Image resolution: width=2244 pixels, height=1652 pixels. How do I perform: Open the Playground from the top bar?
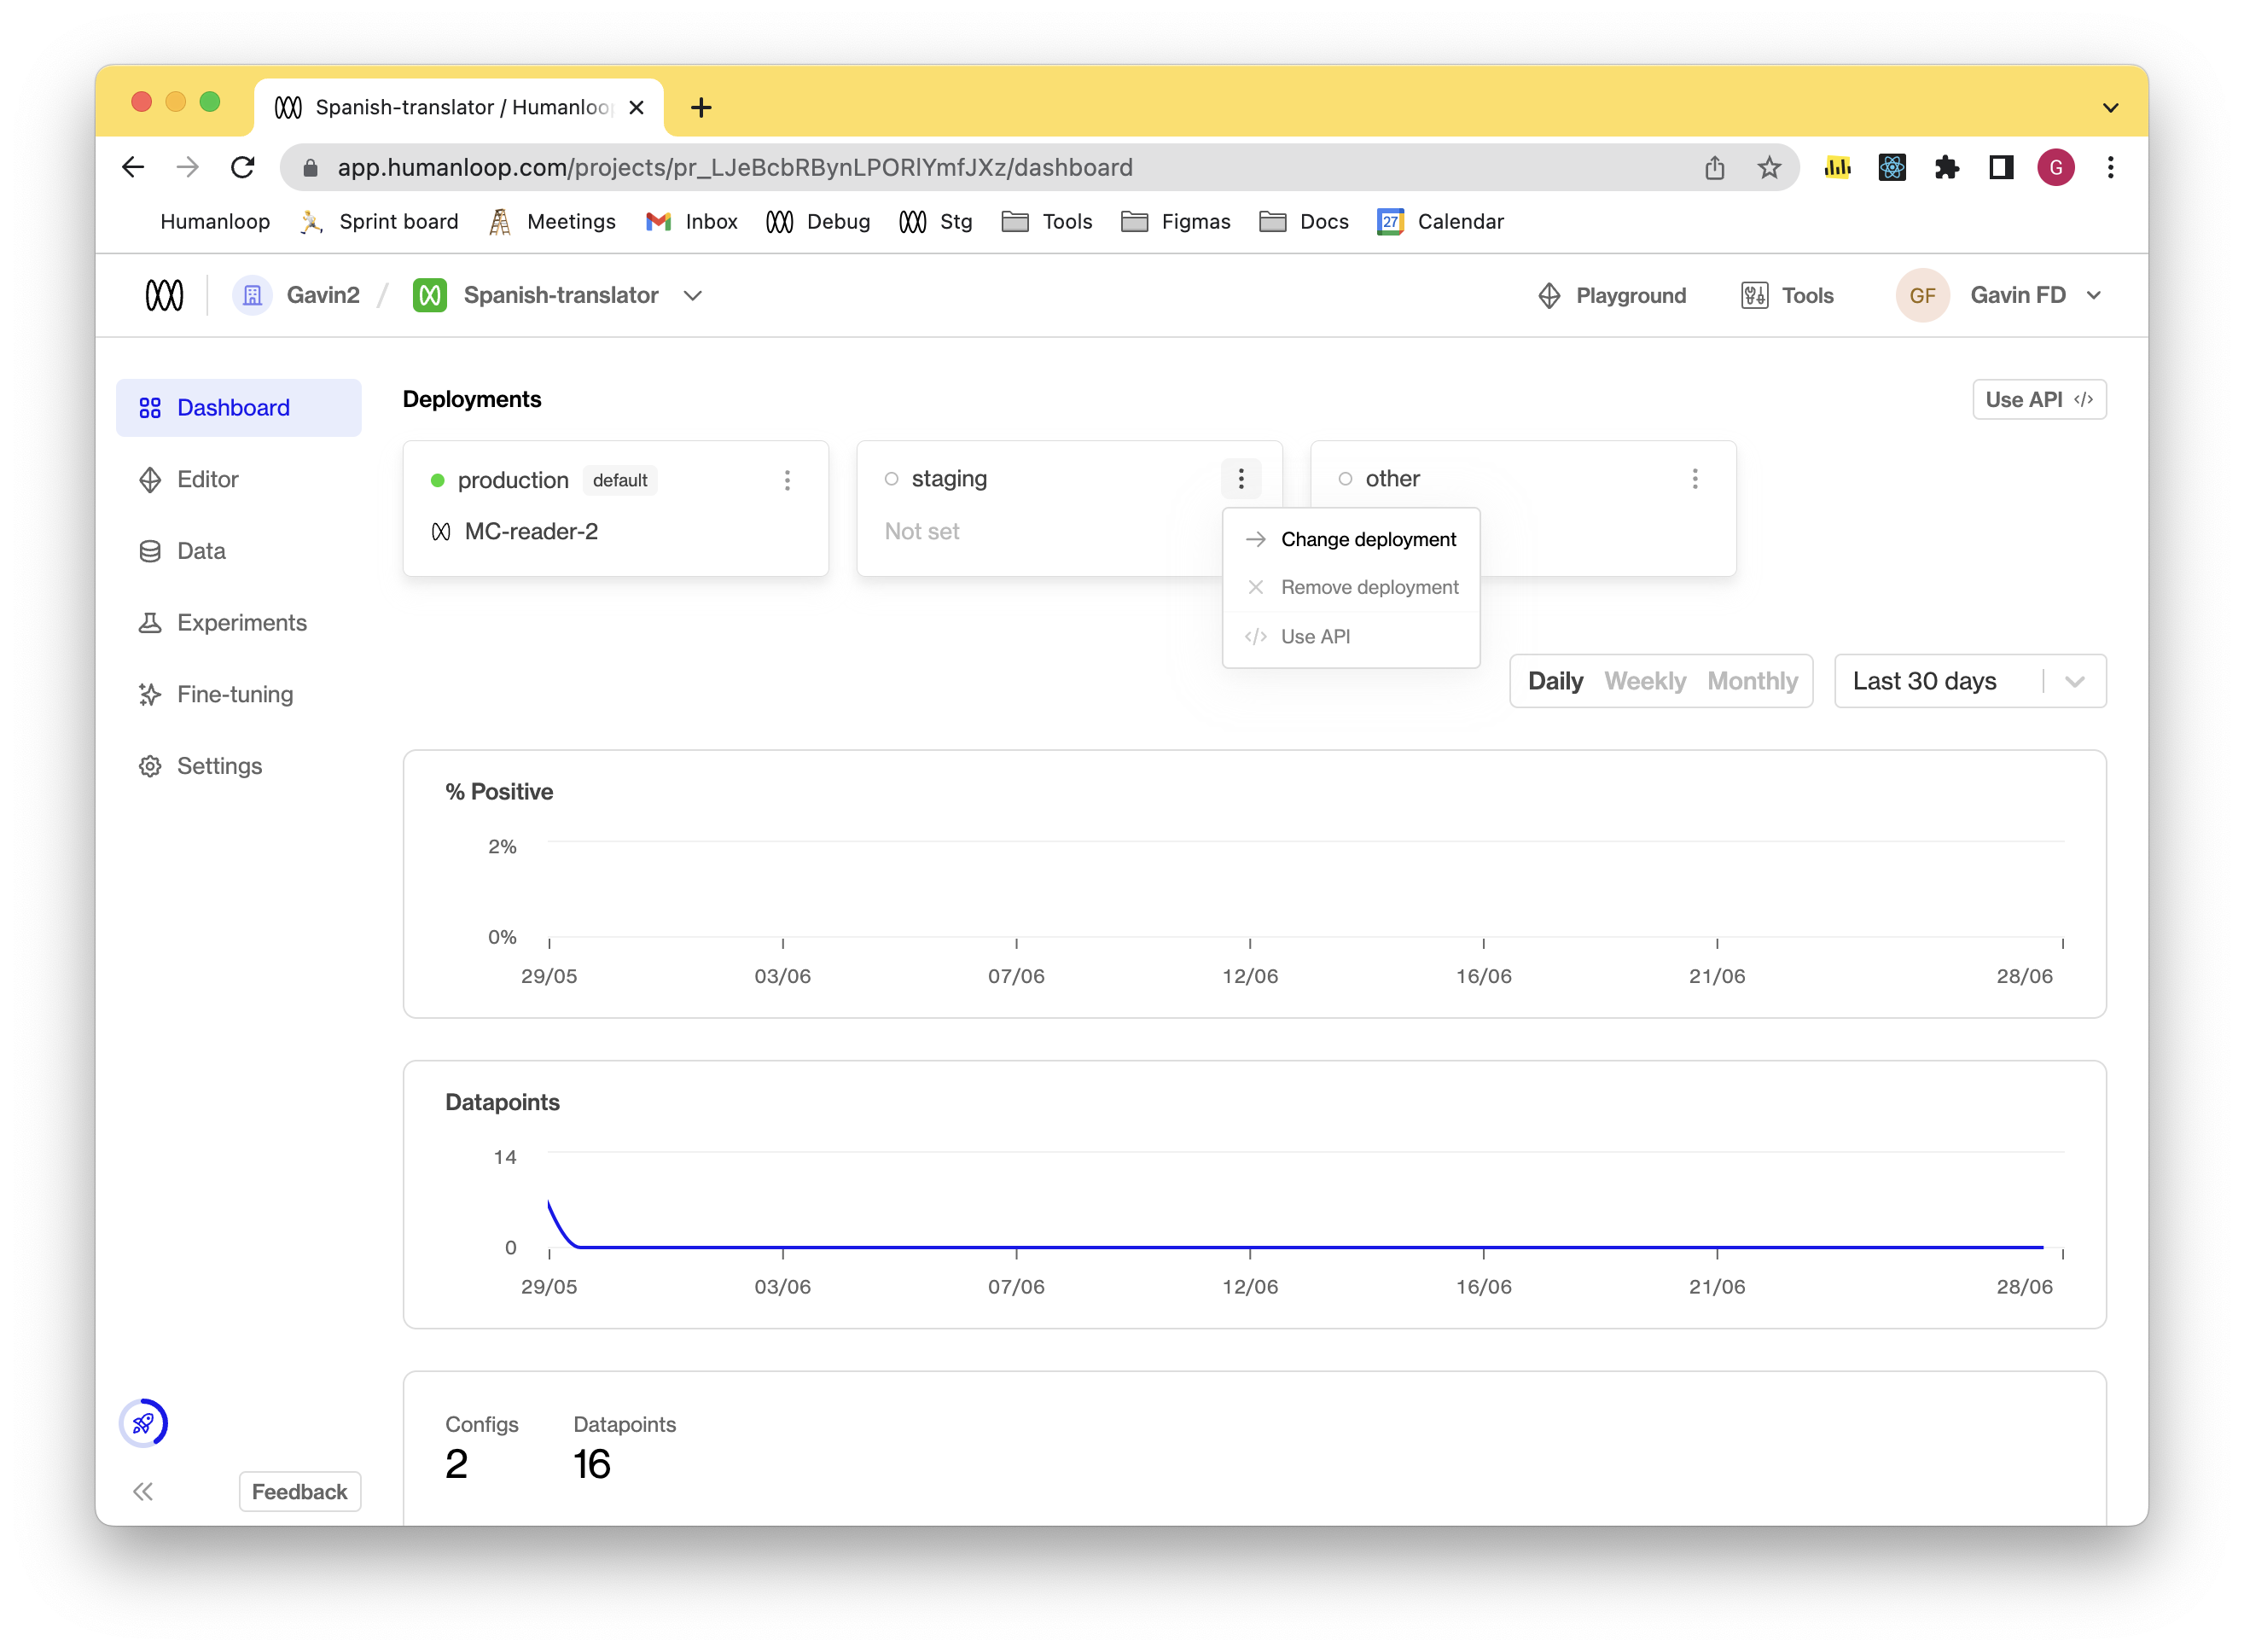tap(1611, 295)
